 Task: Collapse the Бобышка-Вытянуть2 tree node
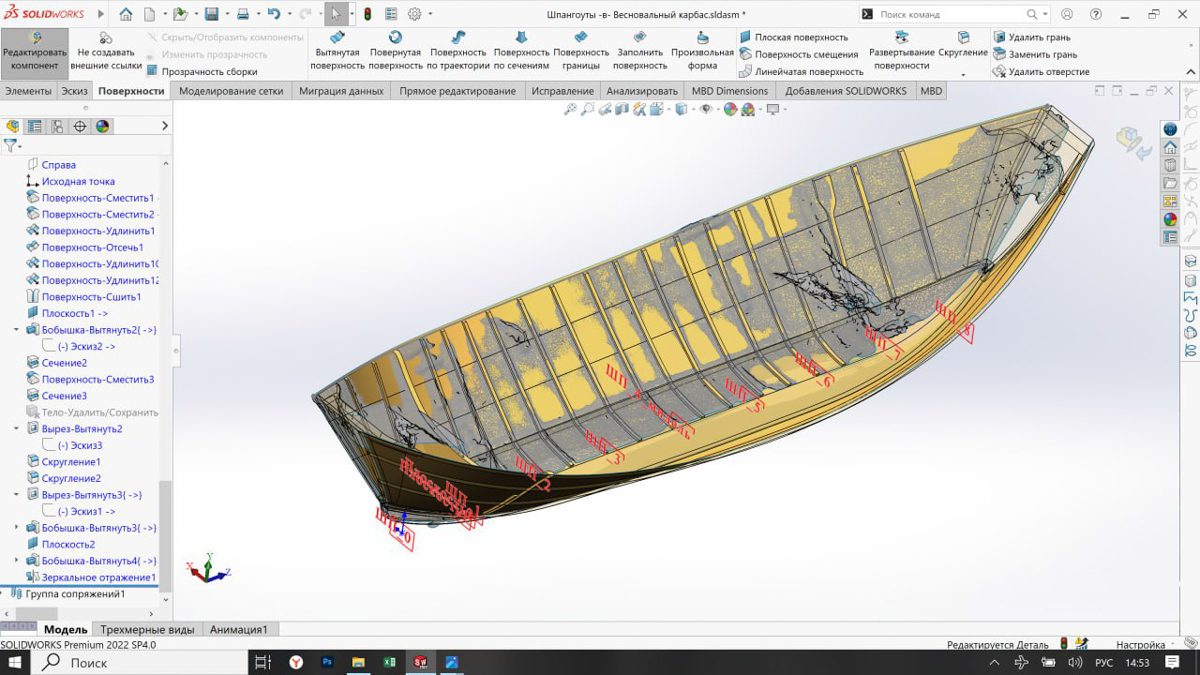coord(16,330)
